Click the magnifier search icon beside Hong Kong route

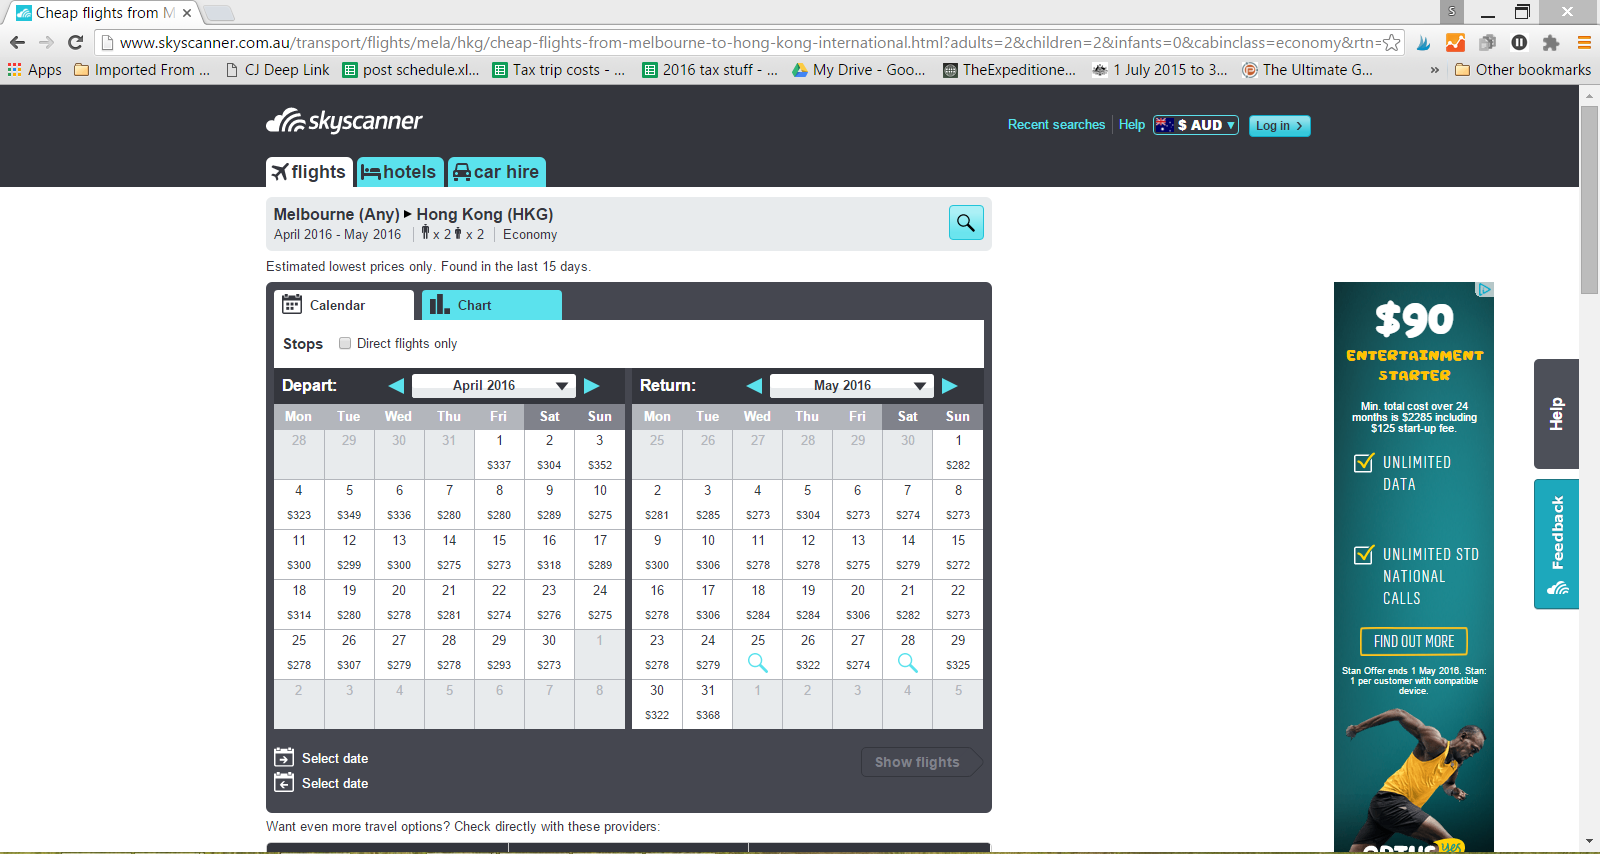pyautogui.click(x=965, y=223)
